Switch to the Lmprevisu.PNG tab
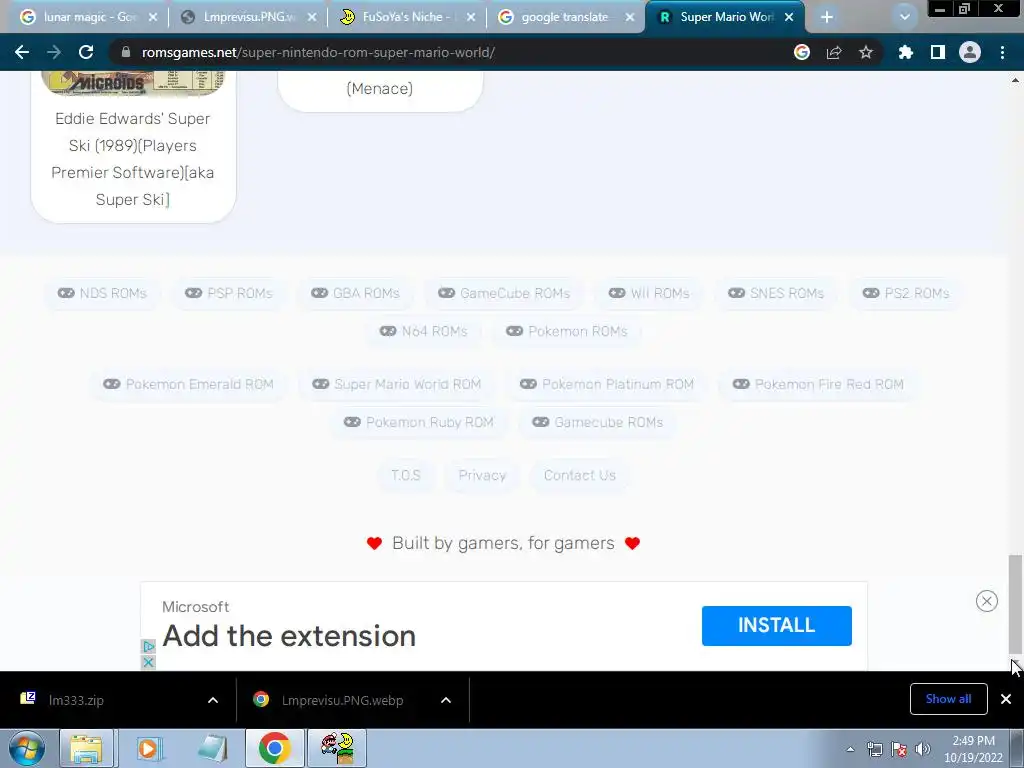The image size is (1024, 768). pyautogui.click(x=248, y=17)
